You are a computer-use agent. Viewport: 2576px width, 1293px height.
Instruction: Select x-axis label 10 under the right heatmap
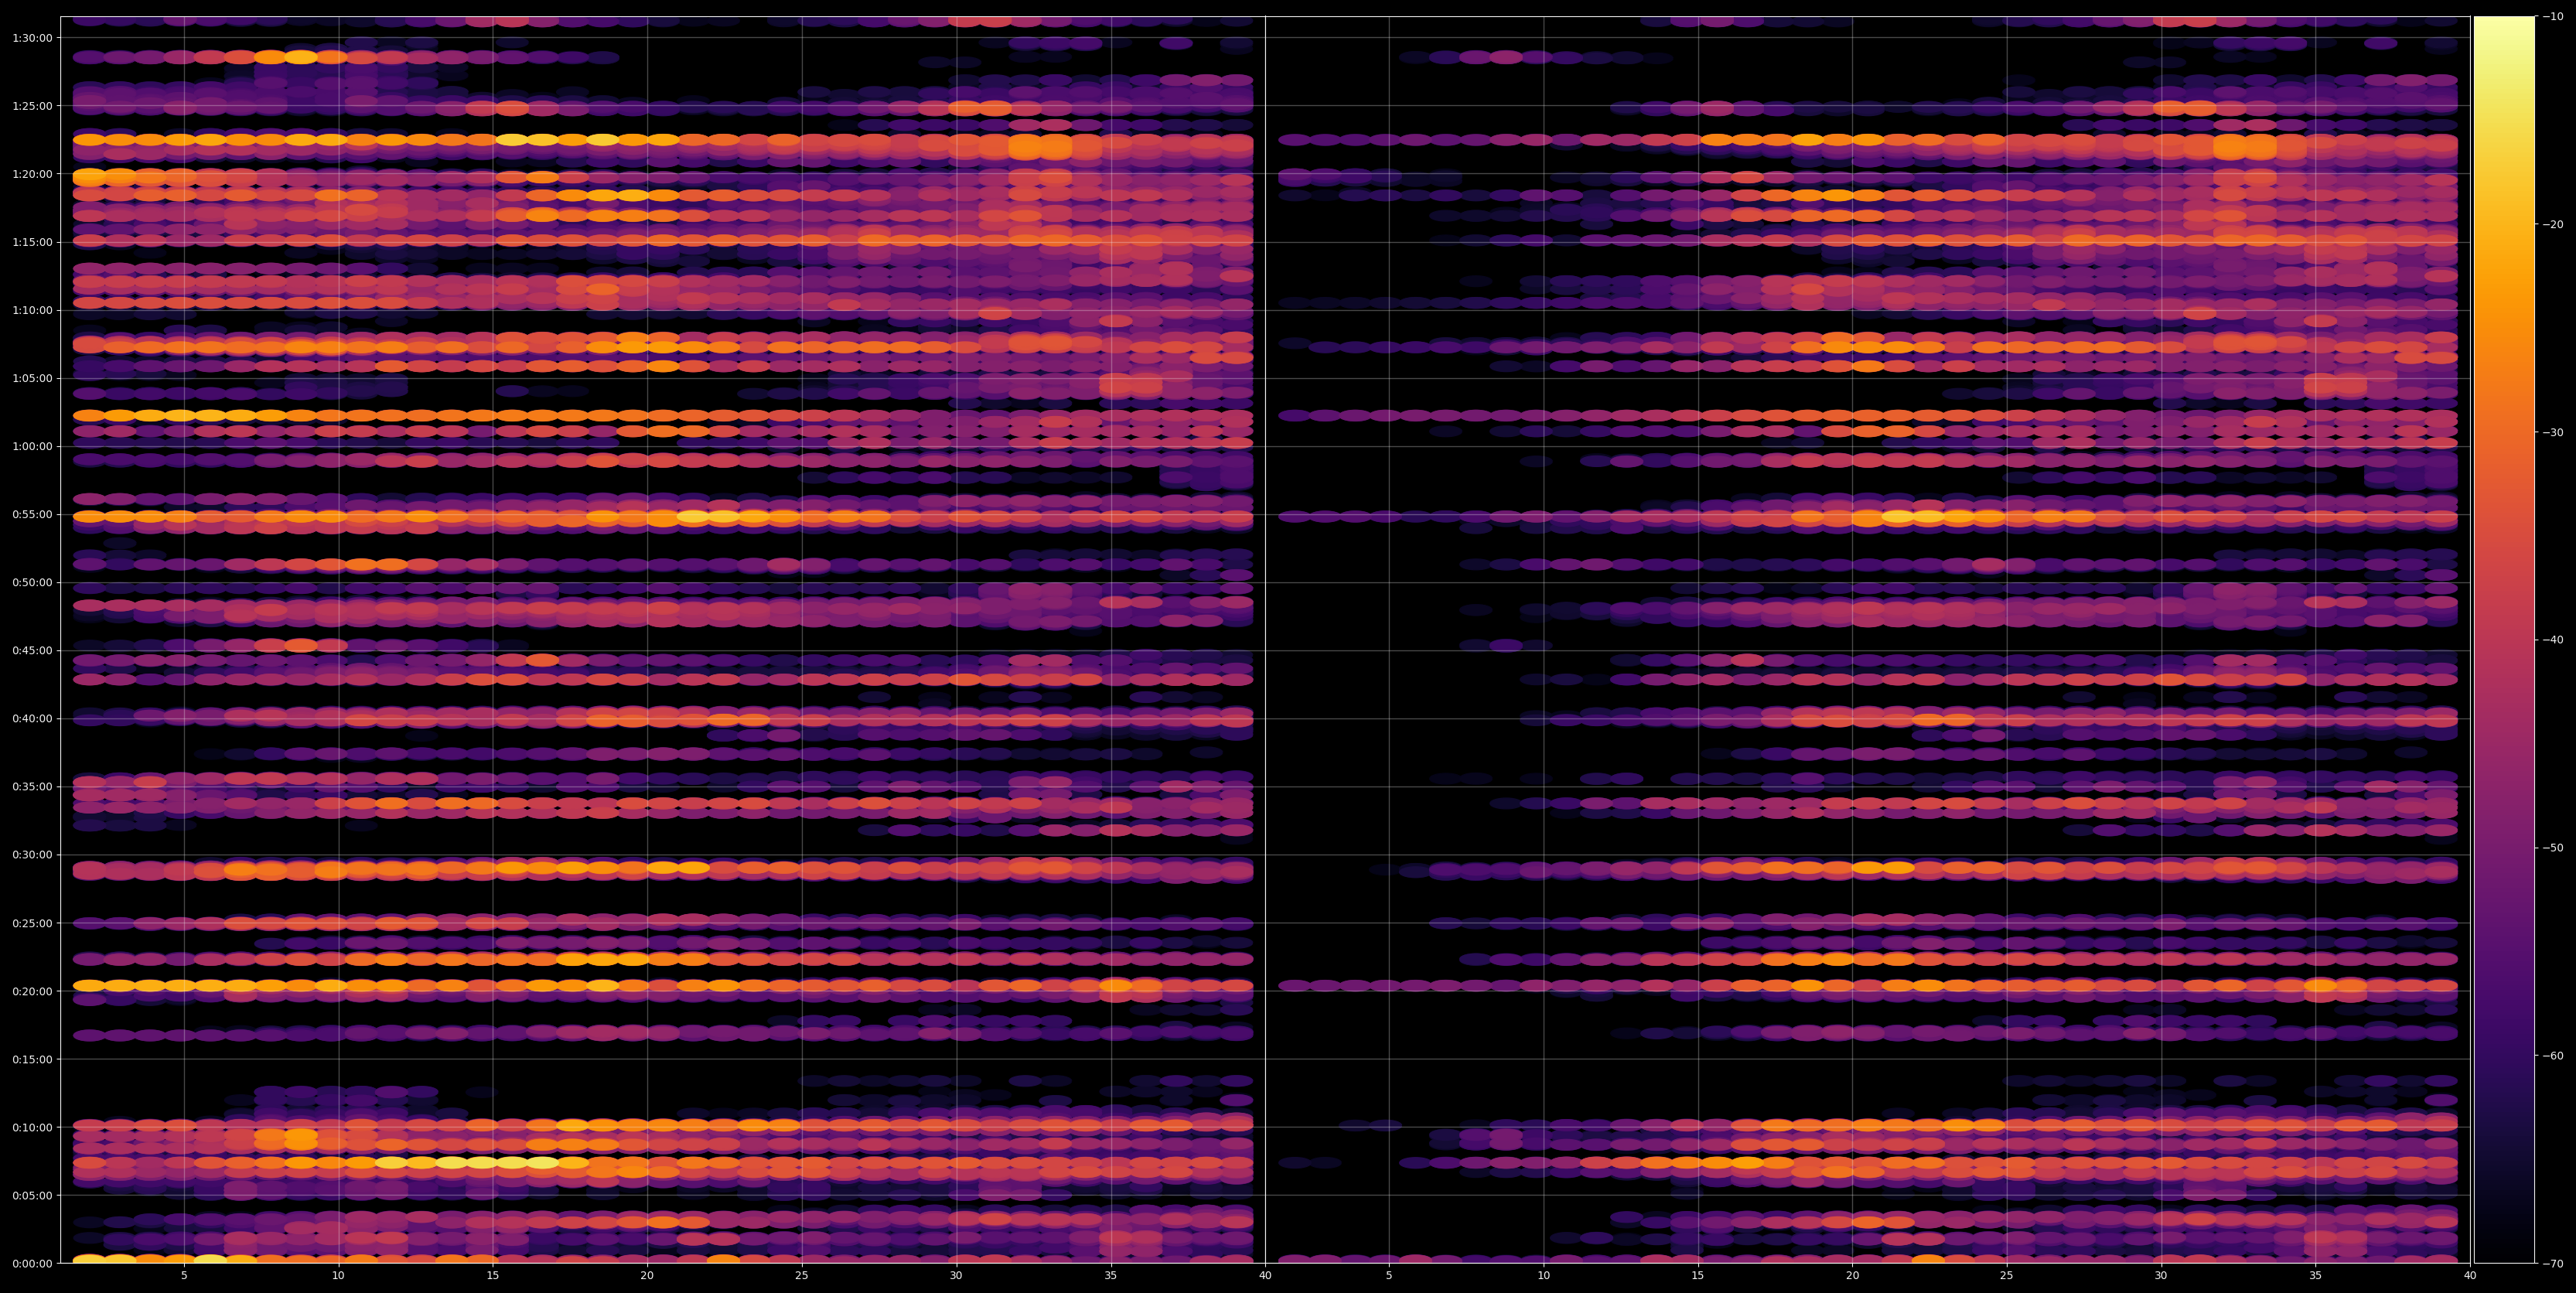(1543, 1276)
